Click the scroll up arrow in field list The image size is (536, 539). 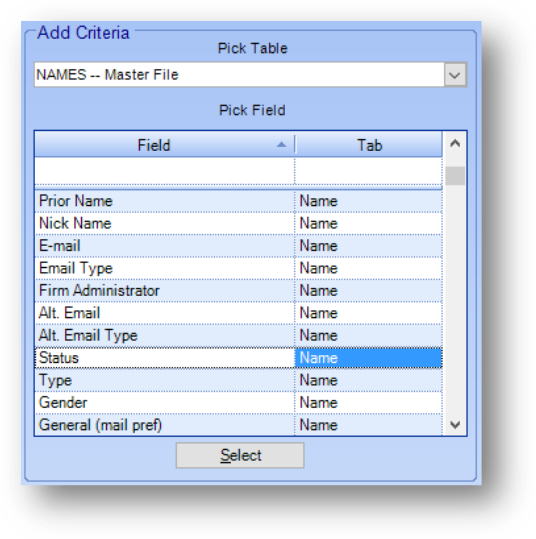[455, 143]
